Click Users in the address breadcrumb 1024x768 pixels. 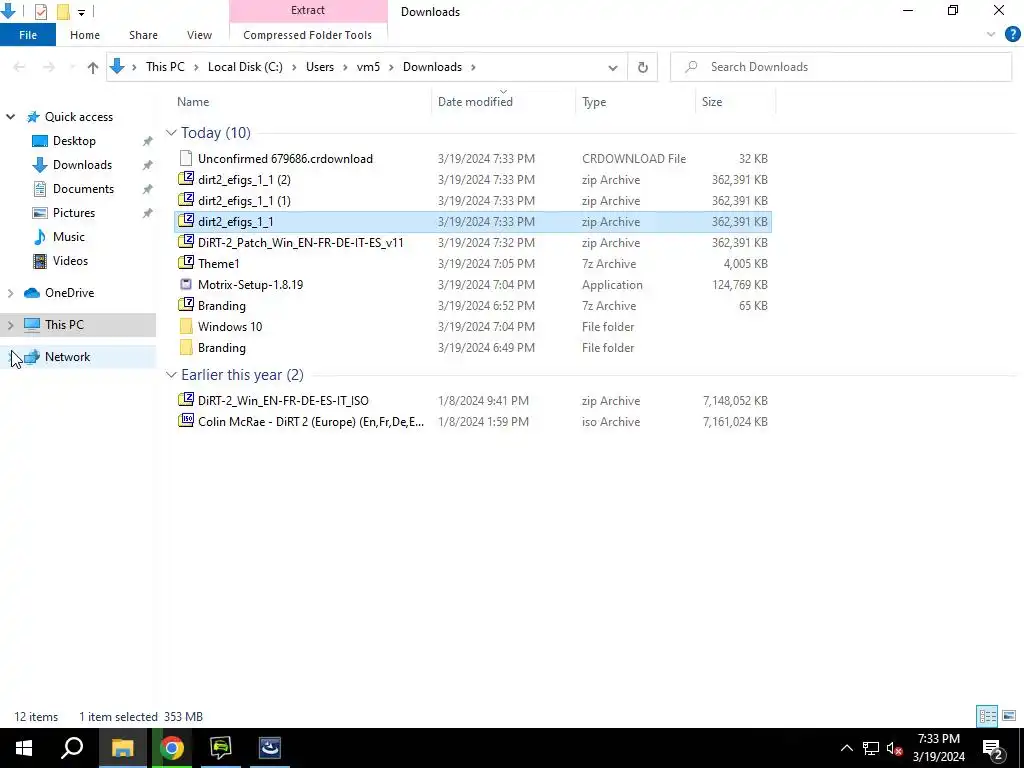tap(320, 67)
